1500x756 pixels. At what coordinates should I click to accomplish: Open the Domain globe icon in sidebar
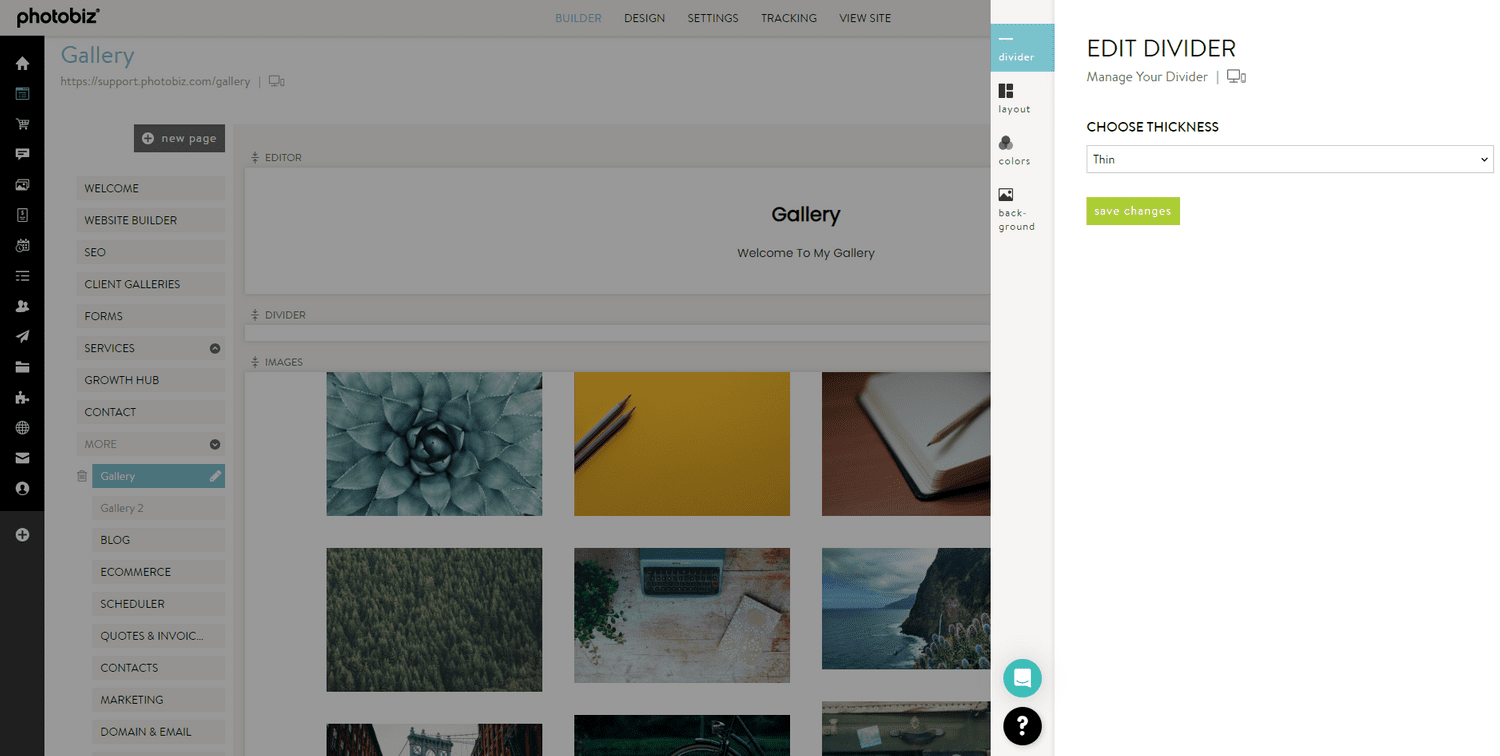coord(22,428)
